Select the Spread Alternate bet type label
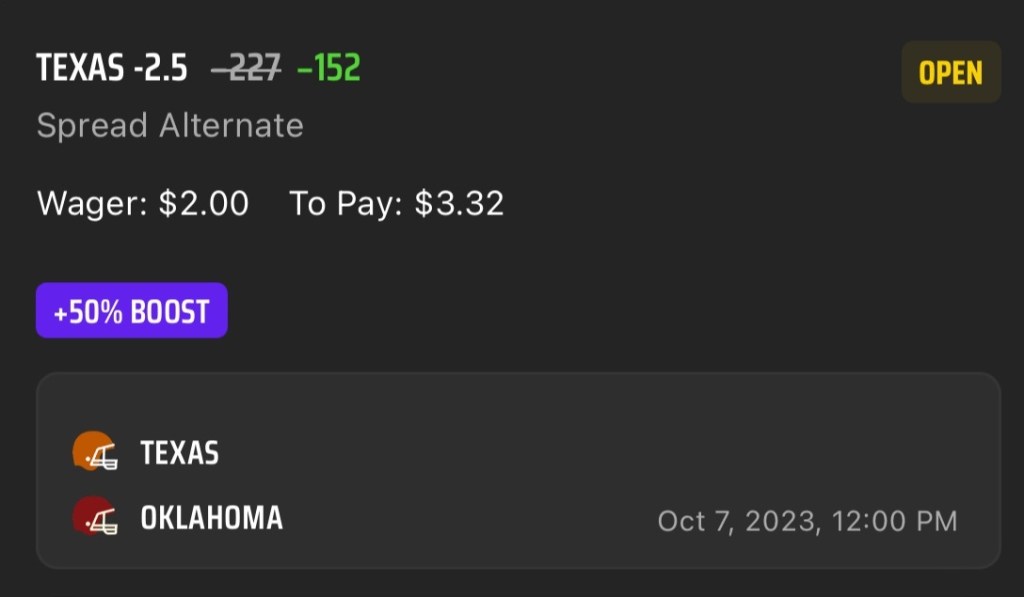 [x=170, y=125]
